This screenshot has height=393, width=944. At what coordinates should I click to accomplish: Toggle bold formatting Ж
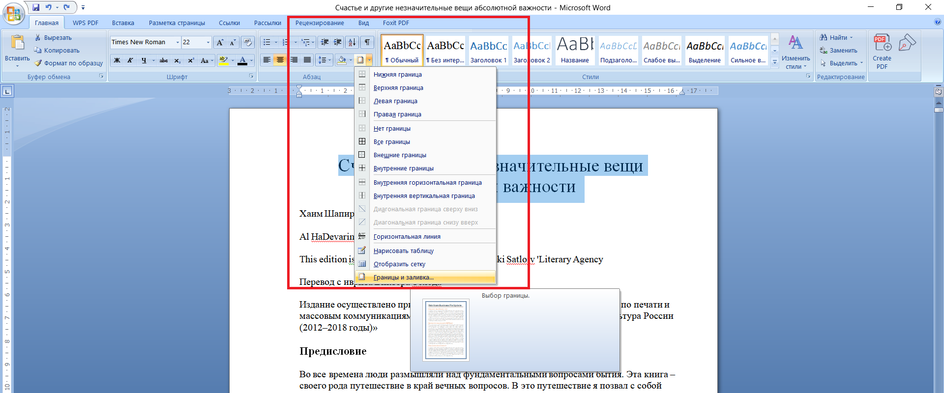tap(117, 60)
